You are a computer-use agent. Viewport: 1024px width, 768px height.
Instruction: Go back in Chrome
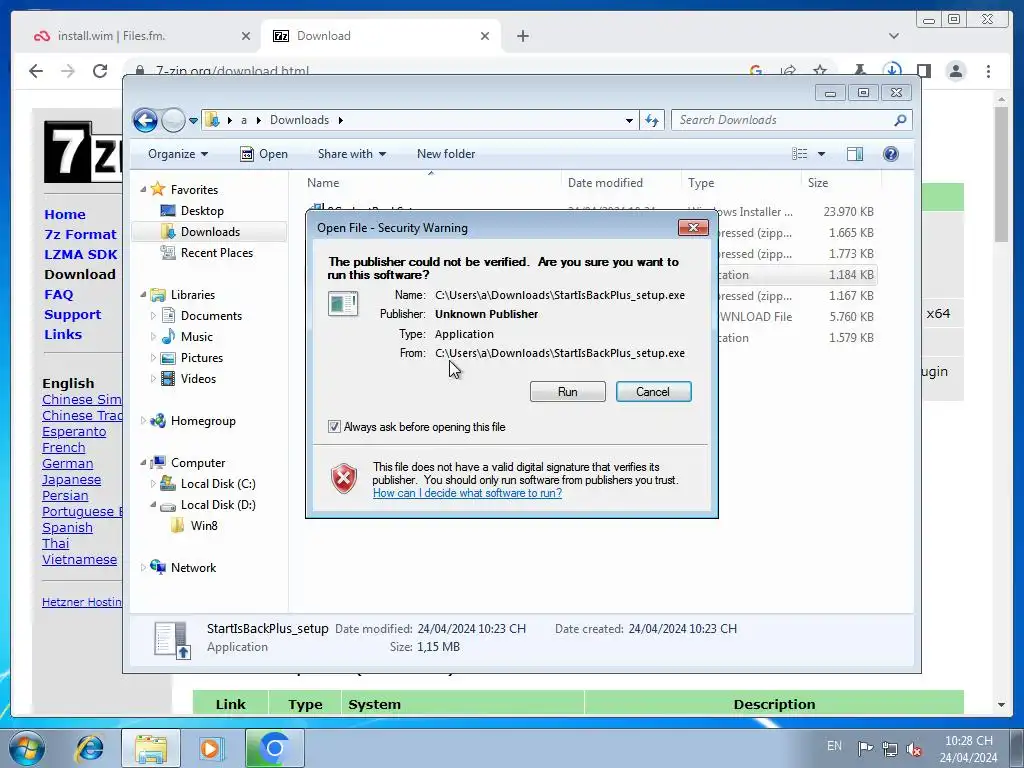(x=36, y=71)
